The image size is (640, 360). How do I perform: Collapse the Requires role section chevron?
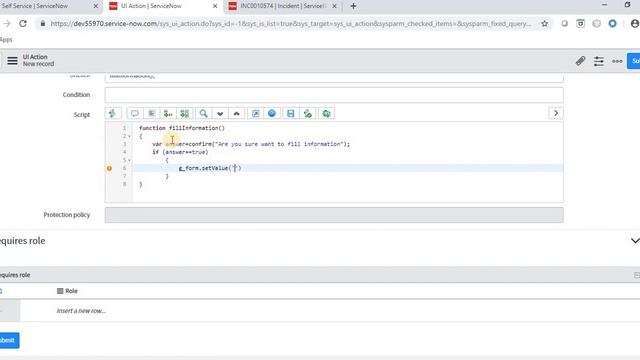pyautogui.click(x=635, y=241)
